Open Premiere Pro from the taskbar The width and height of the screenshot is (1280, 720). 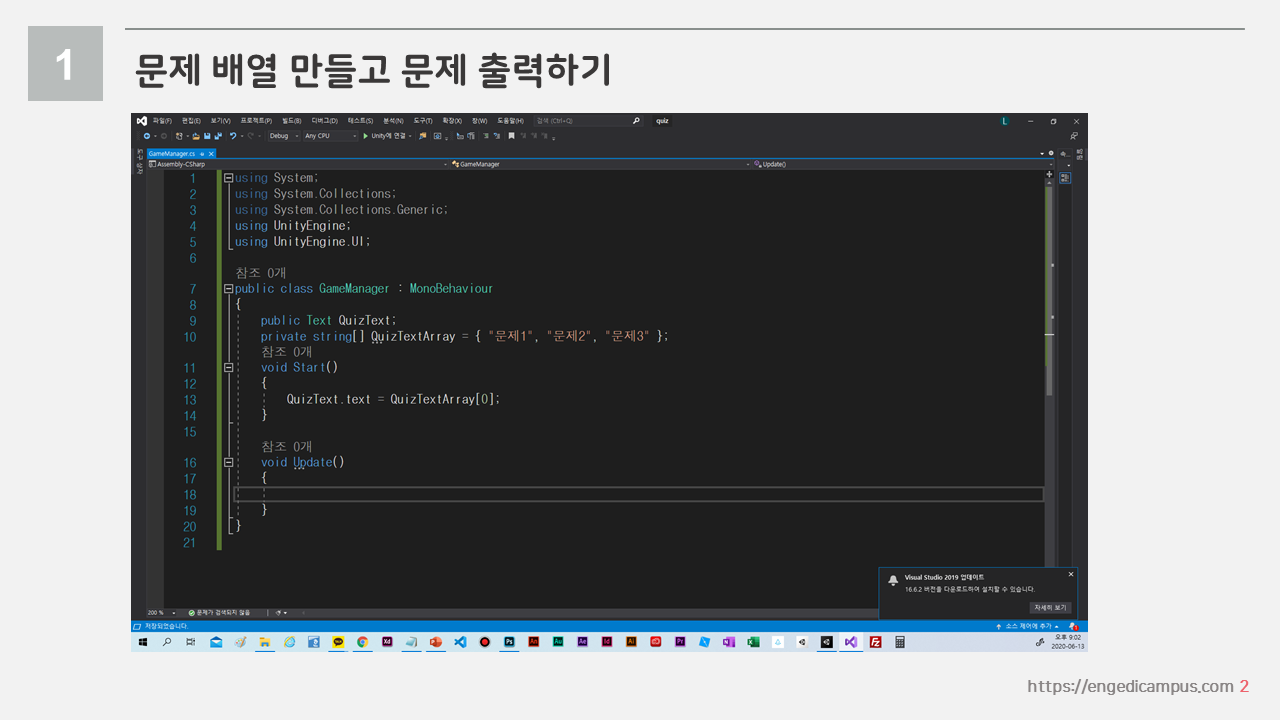680,642
